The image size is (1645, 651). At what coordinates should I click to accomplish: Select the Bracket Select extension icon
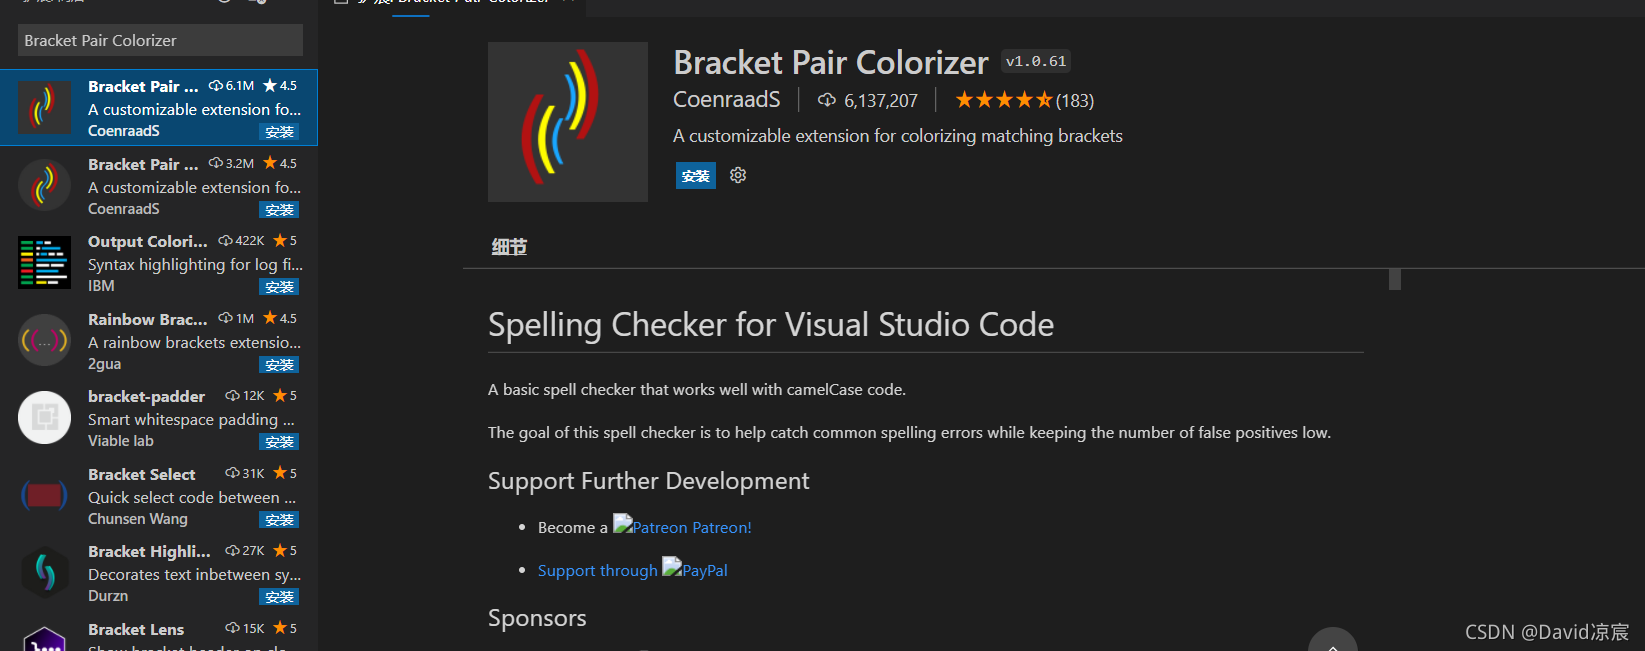coord(44,495)
